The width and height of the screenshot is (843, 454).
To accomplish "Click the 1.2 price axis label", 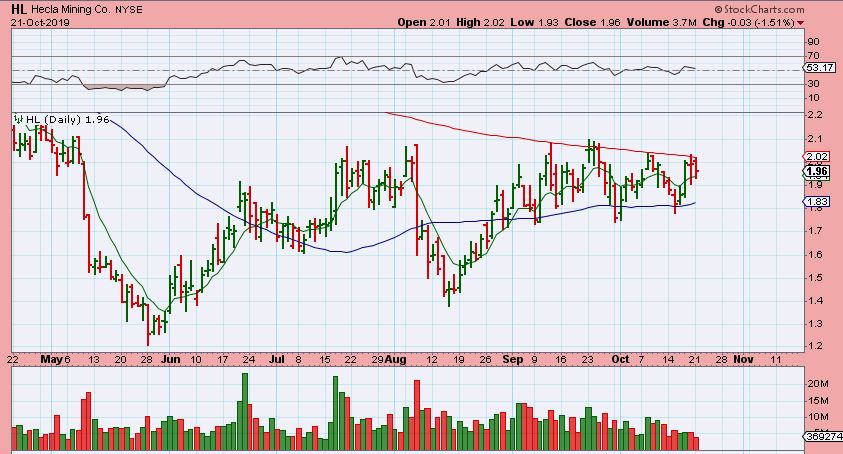I will (x=815, y=346).
